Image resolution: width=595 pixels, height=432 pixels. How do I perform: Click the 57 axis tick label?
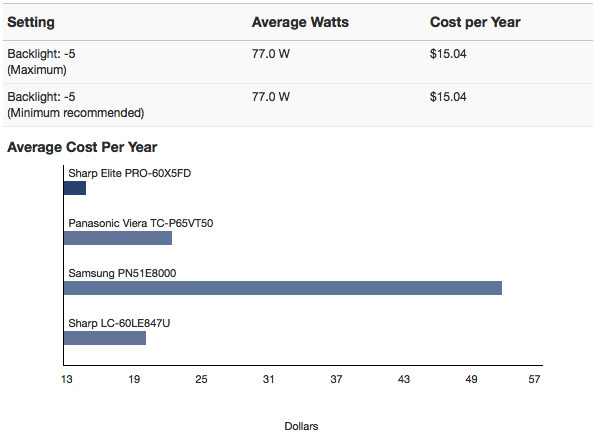534,379
